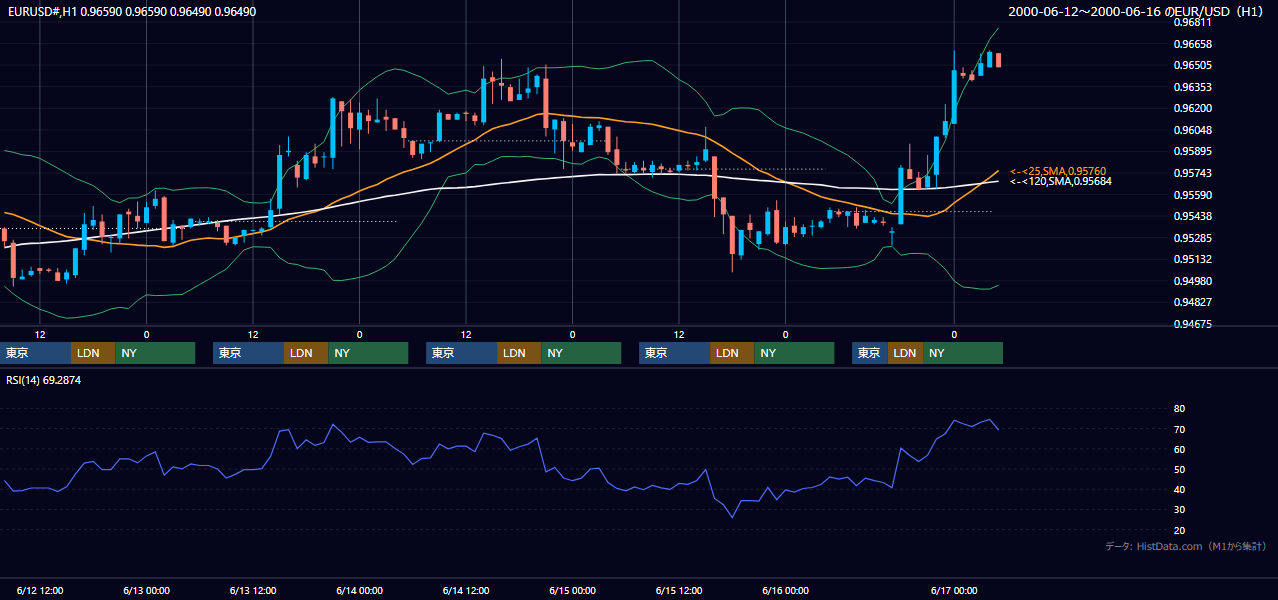1278x600 pixels.
Task: Select the 0.96200 price axis label
Action: (x=1193, y=108)
